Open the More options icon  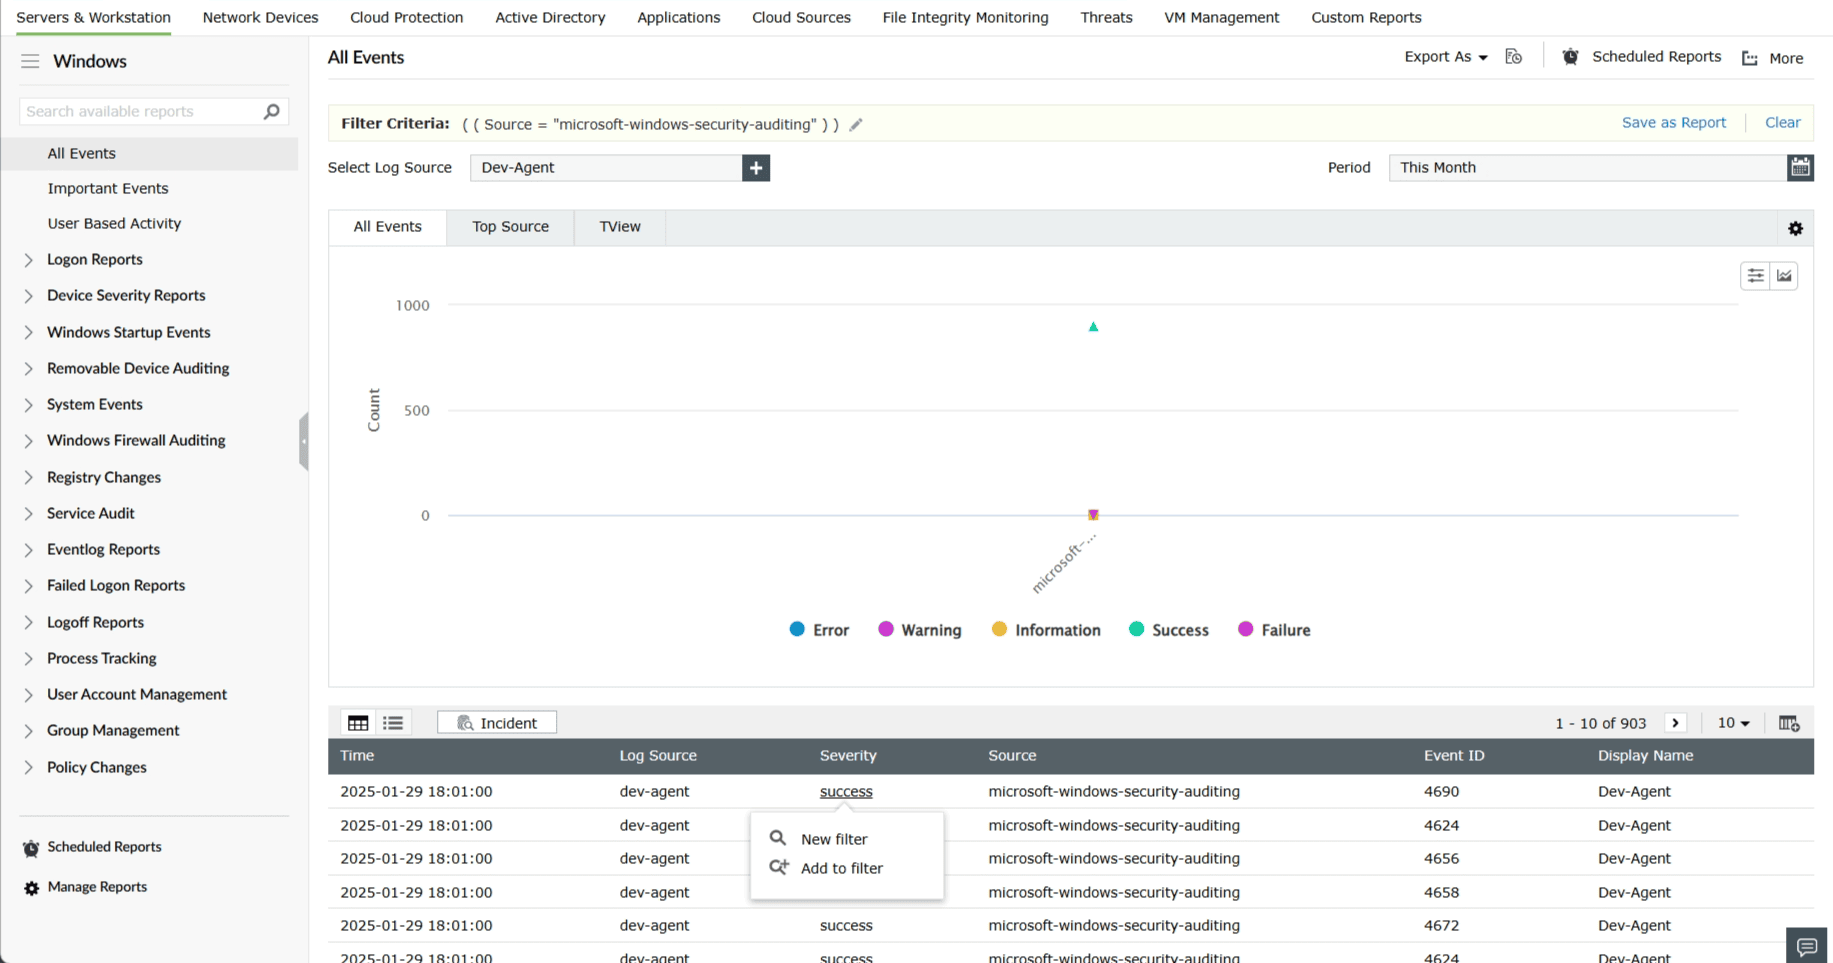(1749, 58)
